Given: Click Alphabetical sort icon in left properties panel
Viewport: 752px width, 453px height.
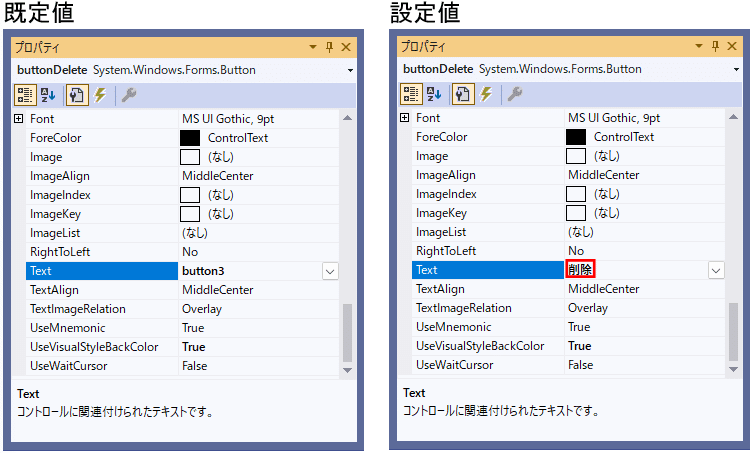Looking at the screenshot, I should click(x=48, y=95).
